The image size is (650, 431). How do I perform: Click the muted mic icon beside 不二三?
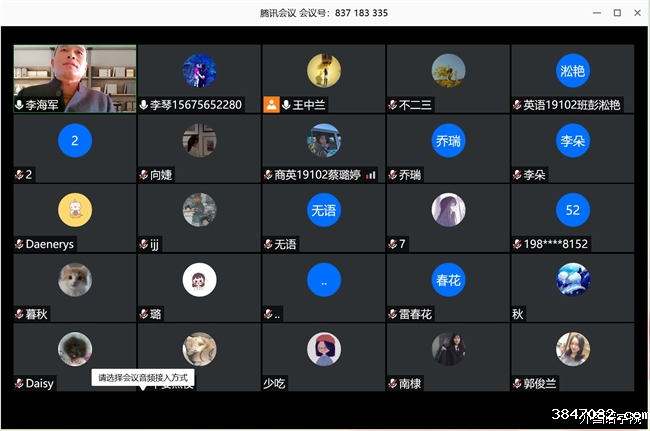(x=393, y=105)
